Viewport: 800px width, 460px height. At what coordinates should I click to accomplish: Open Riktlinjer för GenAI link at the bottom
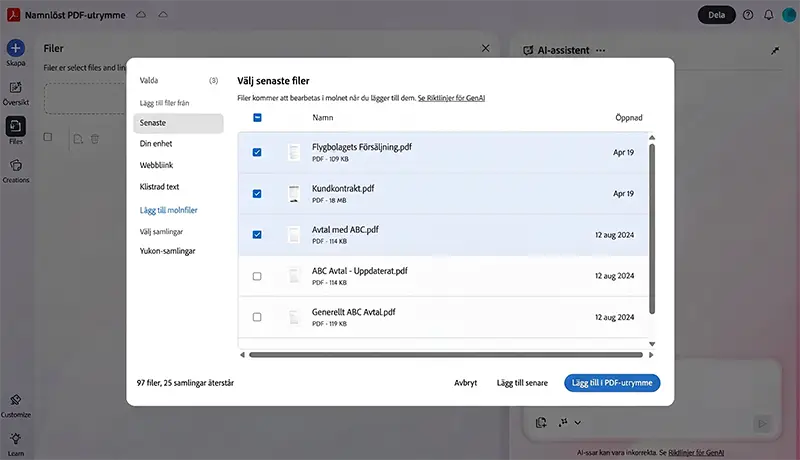(696, 452)
